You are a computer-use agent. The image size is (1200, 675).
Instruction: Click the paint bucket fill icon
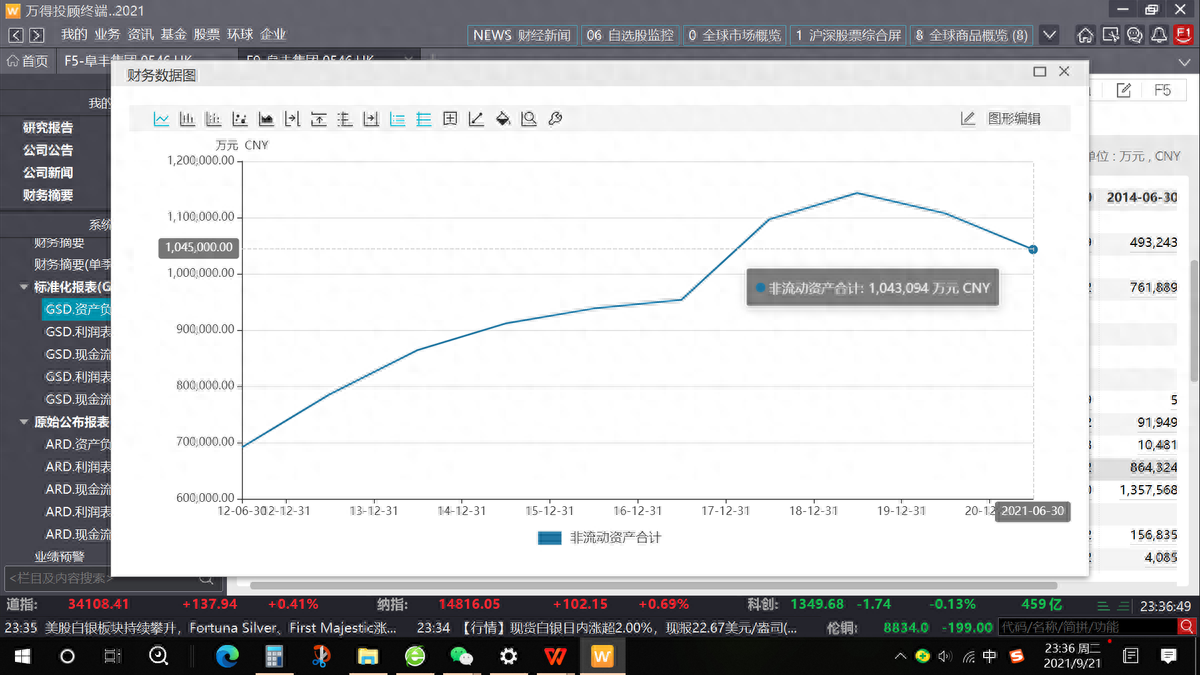[503, 119]
